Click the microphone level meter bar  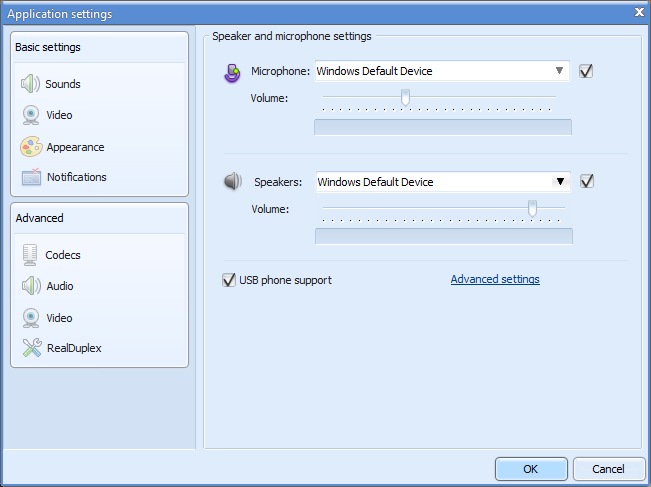pos(443,127)
